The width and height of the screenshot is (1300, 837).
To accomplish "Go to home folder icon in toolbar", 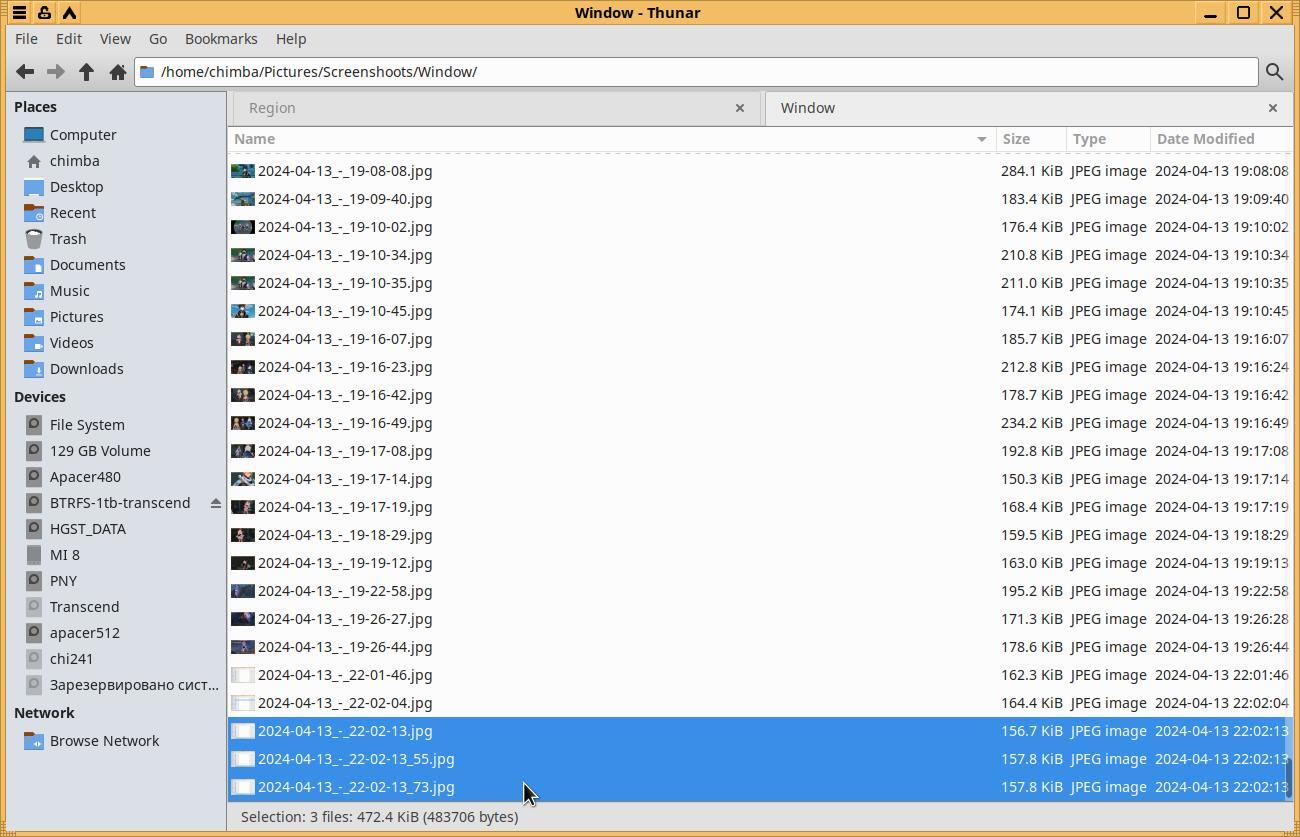I will tap(118, 72).
